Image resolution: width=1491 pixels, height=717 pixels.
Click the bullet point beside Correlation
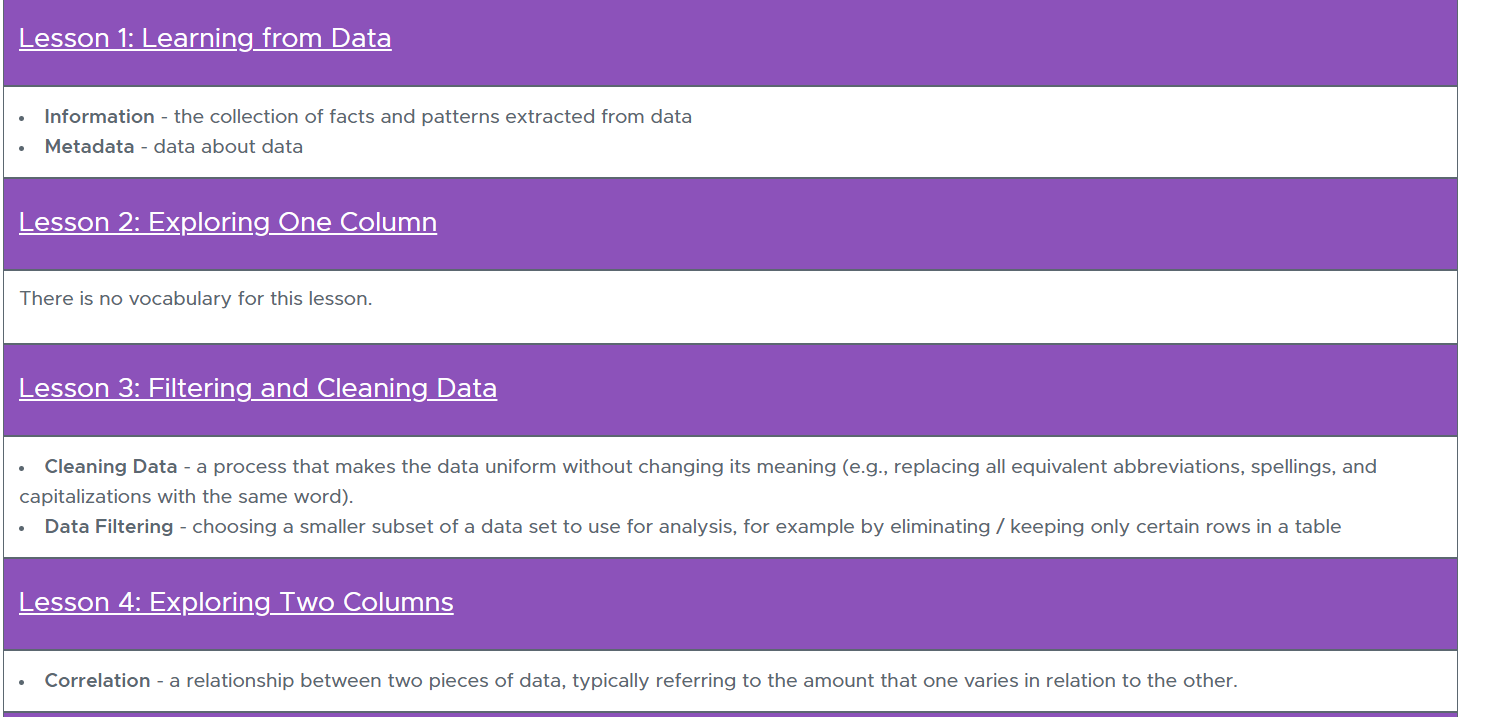coord(23,682)
